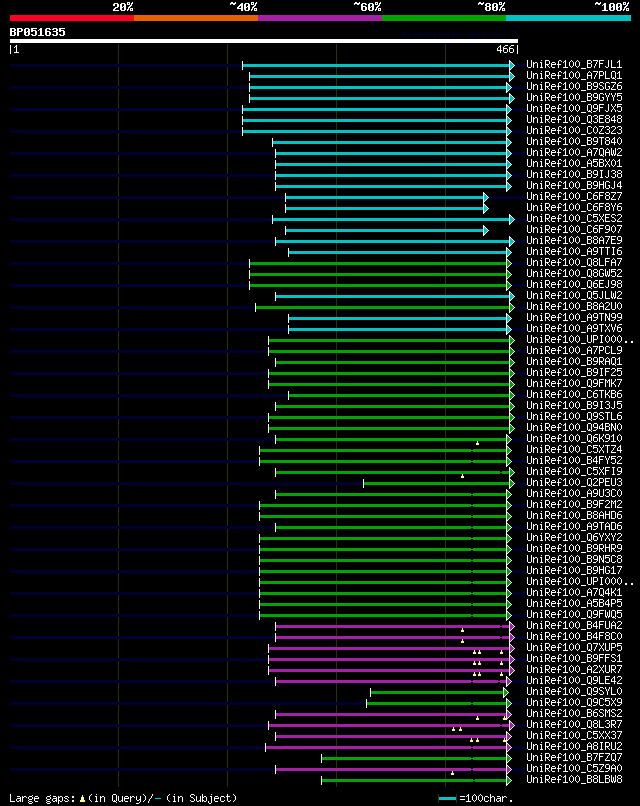Select hit UniRef100_Q6EJ98
640x806 pixels.
[x=574, y=284]
